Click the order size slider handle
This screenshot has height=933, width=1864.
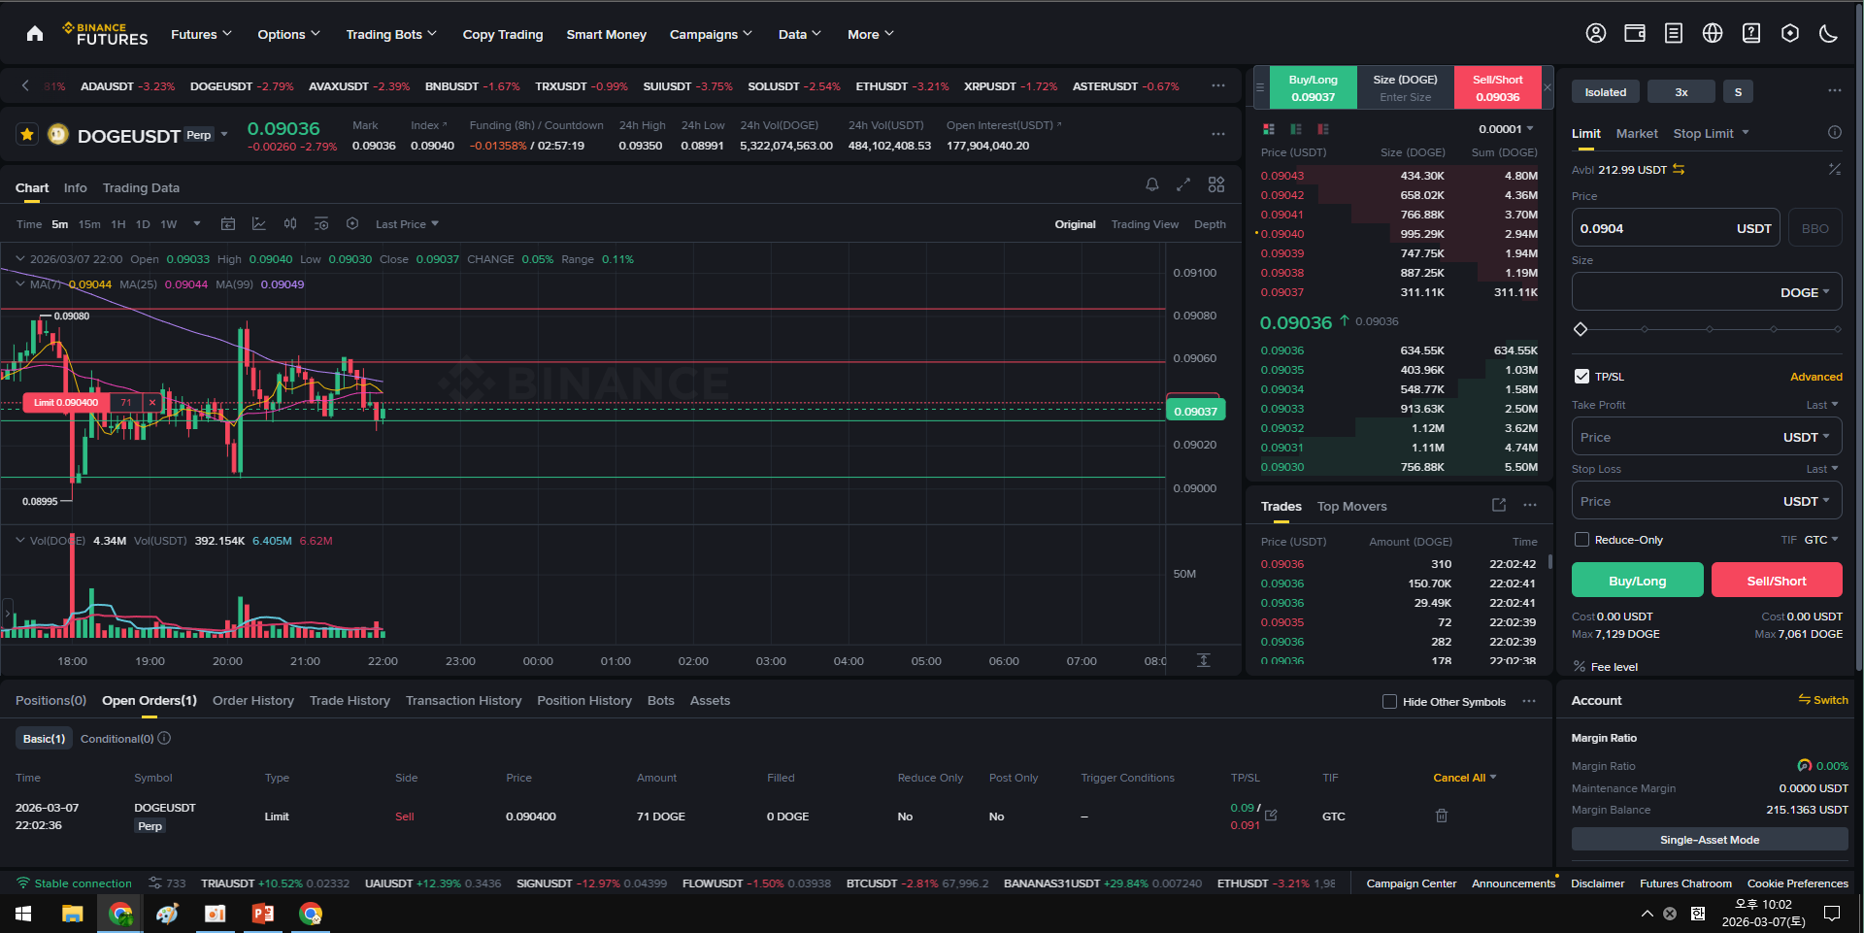[1581, 329]
